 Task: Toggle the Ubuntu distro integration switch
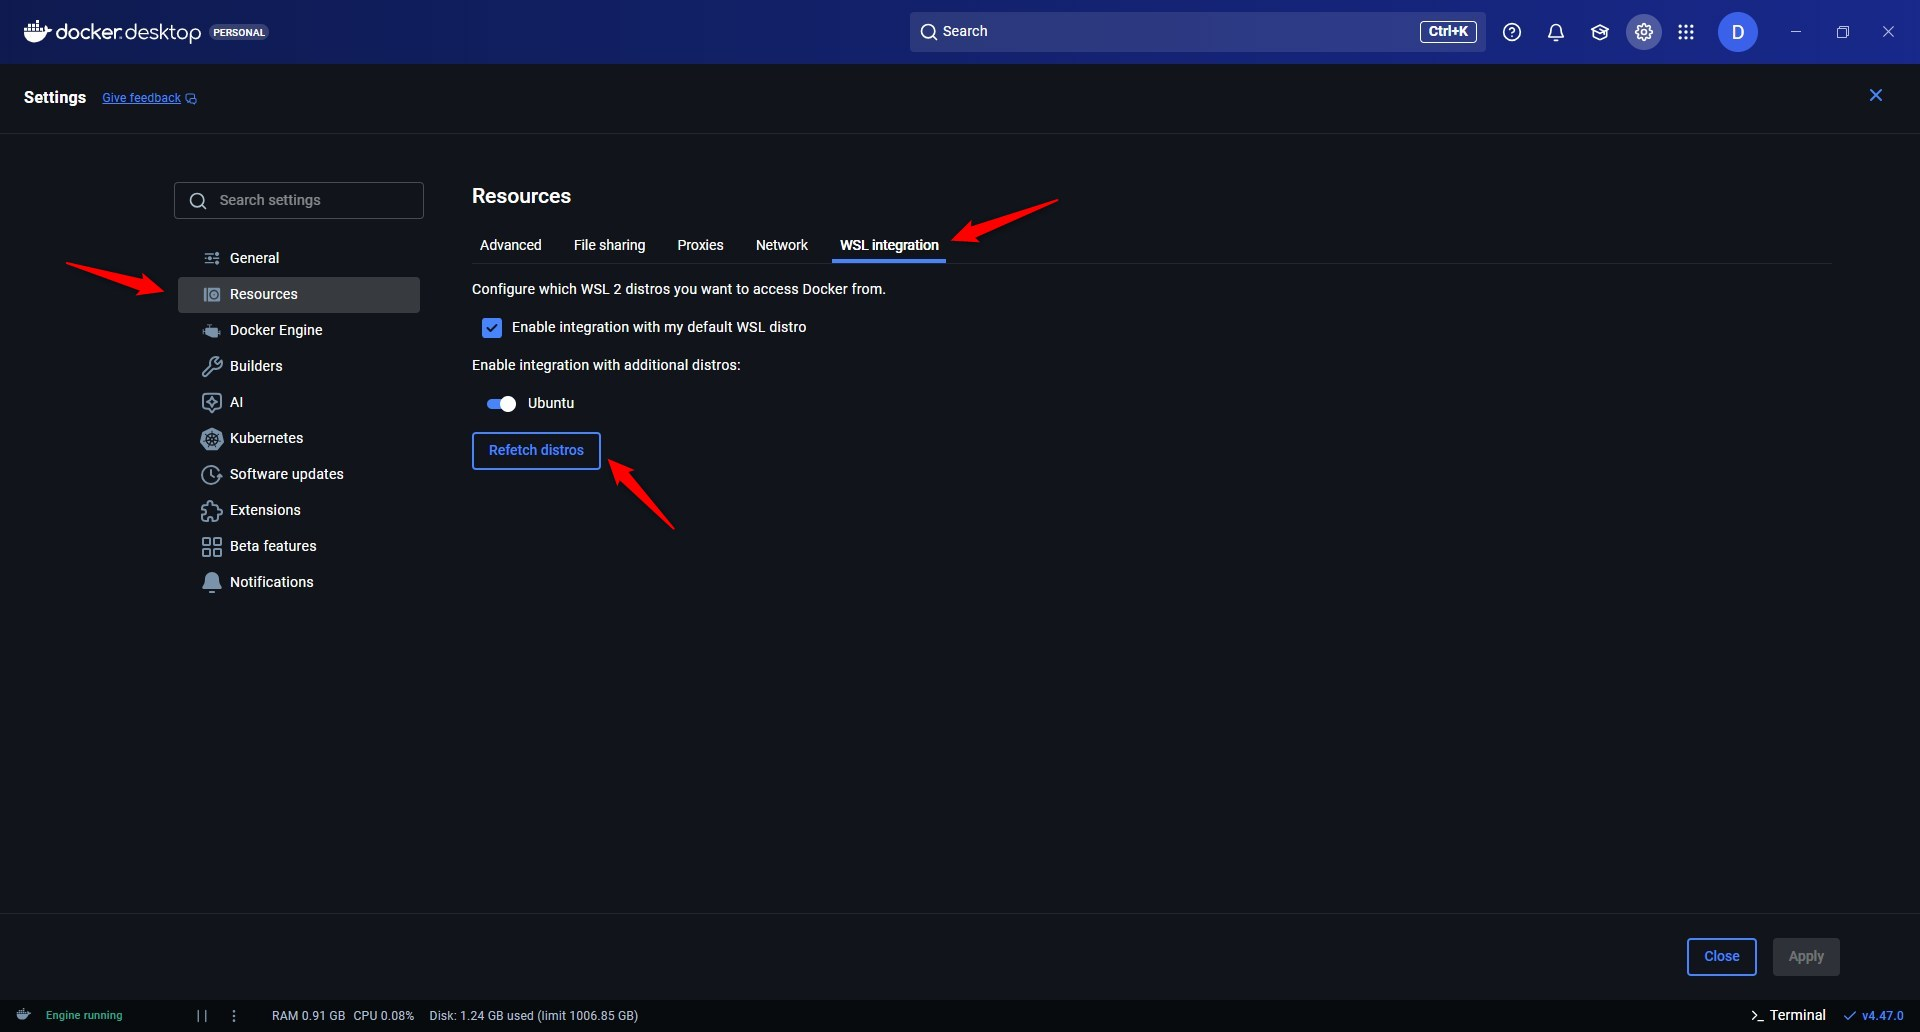coord(501,404)
